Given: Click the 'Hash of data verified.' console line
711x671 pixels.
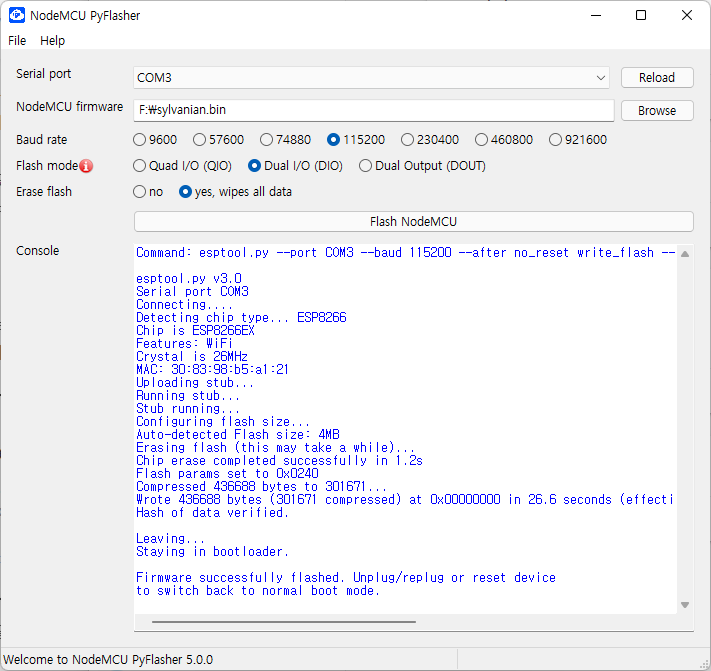Looking at the screenshot, I should 212,513.
